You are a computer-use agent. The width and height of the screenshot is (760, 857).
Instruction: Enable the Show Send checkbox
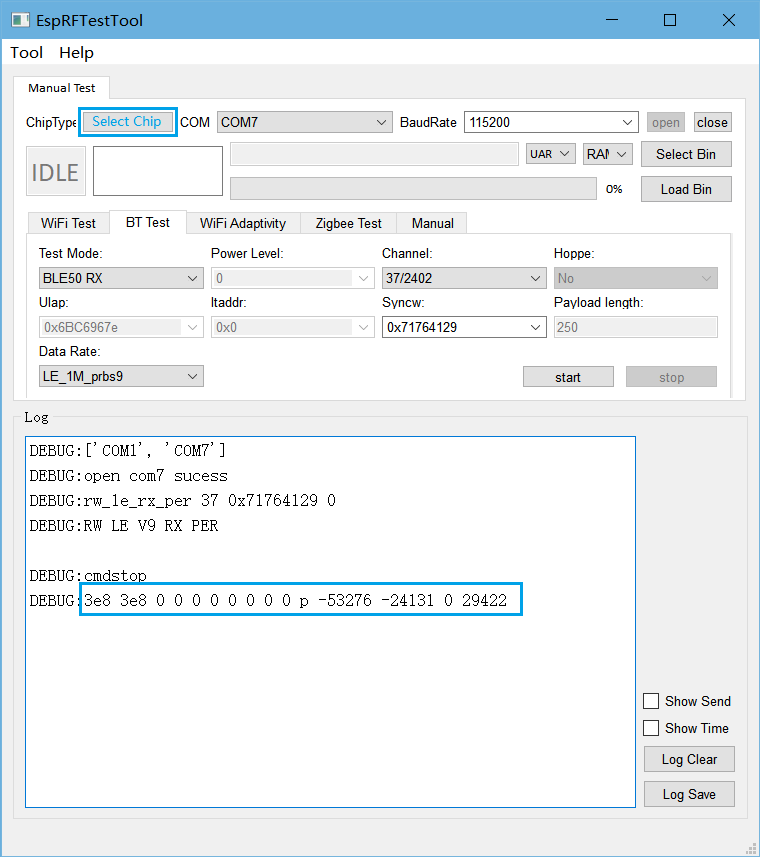tap(651, 701)
